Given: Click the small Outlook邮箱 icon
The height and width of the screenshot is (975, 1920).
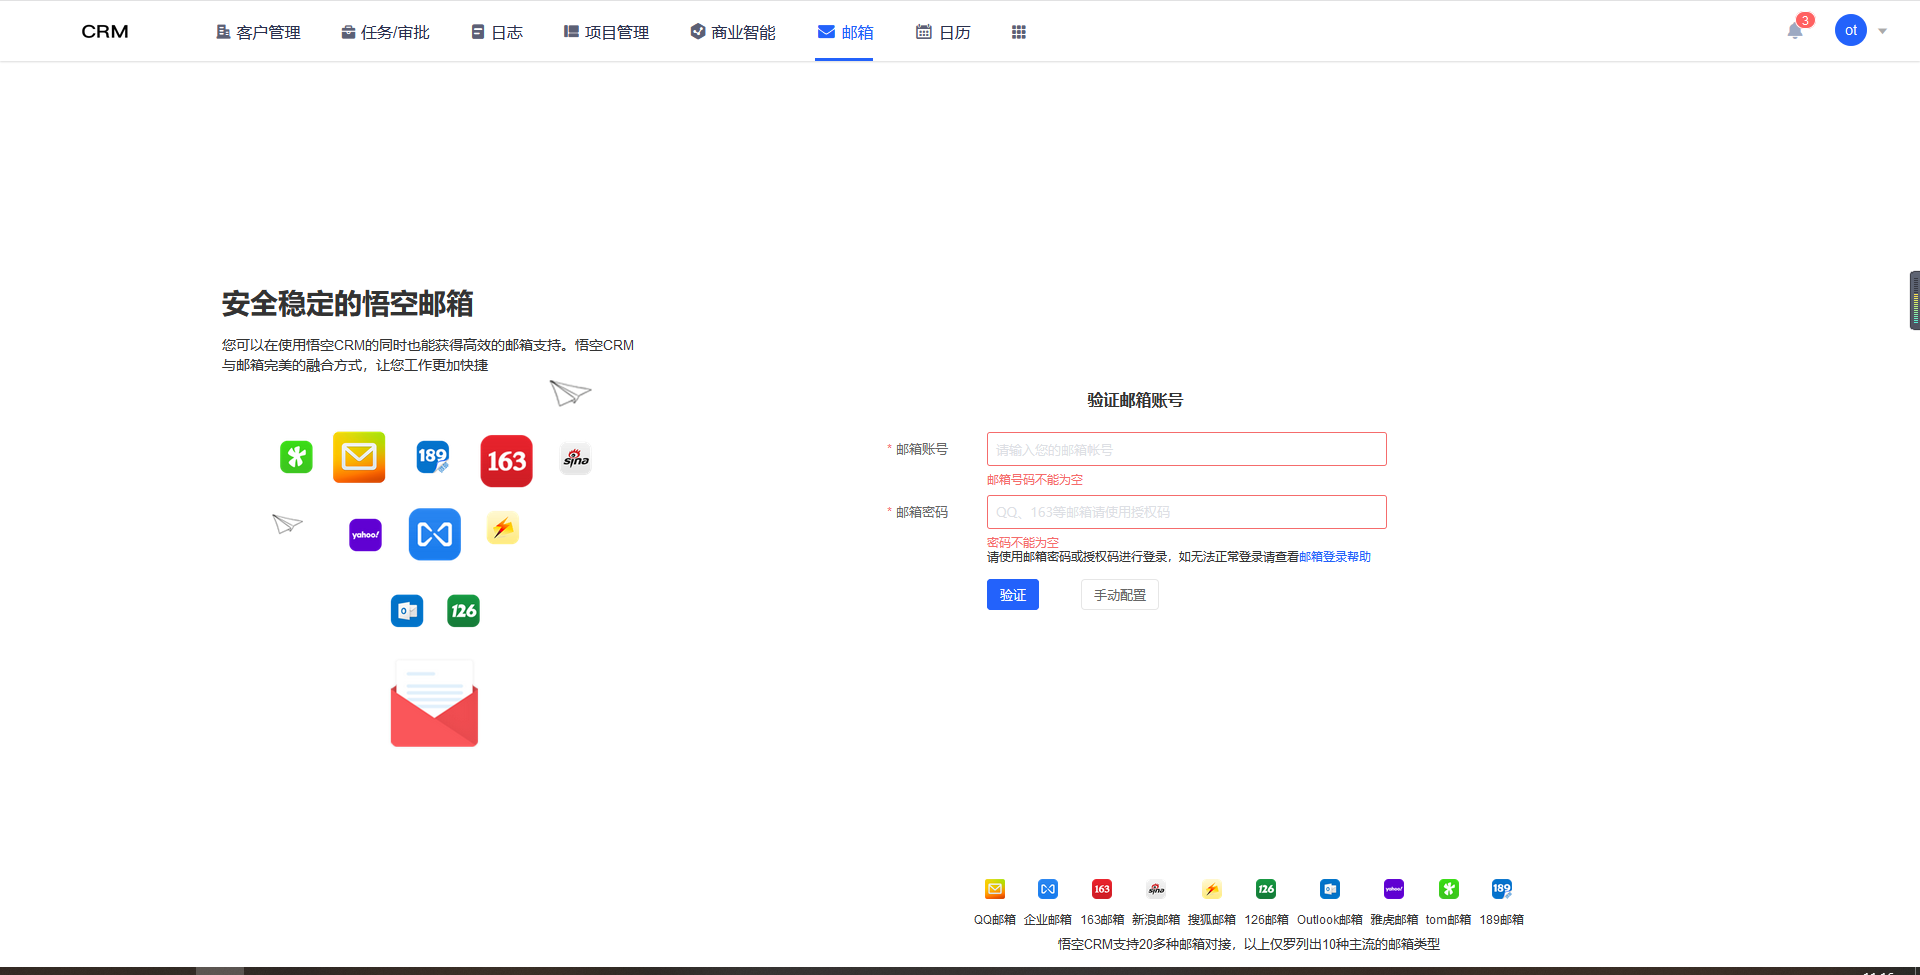Looking at the screenshot, I should pos(1330,889).
